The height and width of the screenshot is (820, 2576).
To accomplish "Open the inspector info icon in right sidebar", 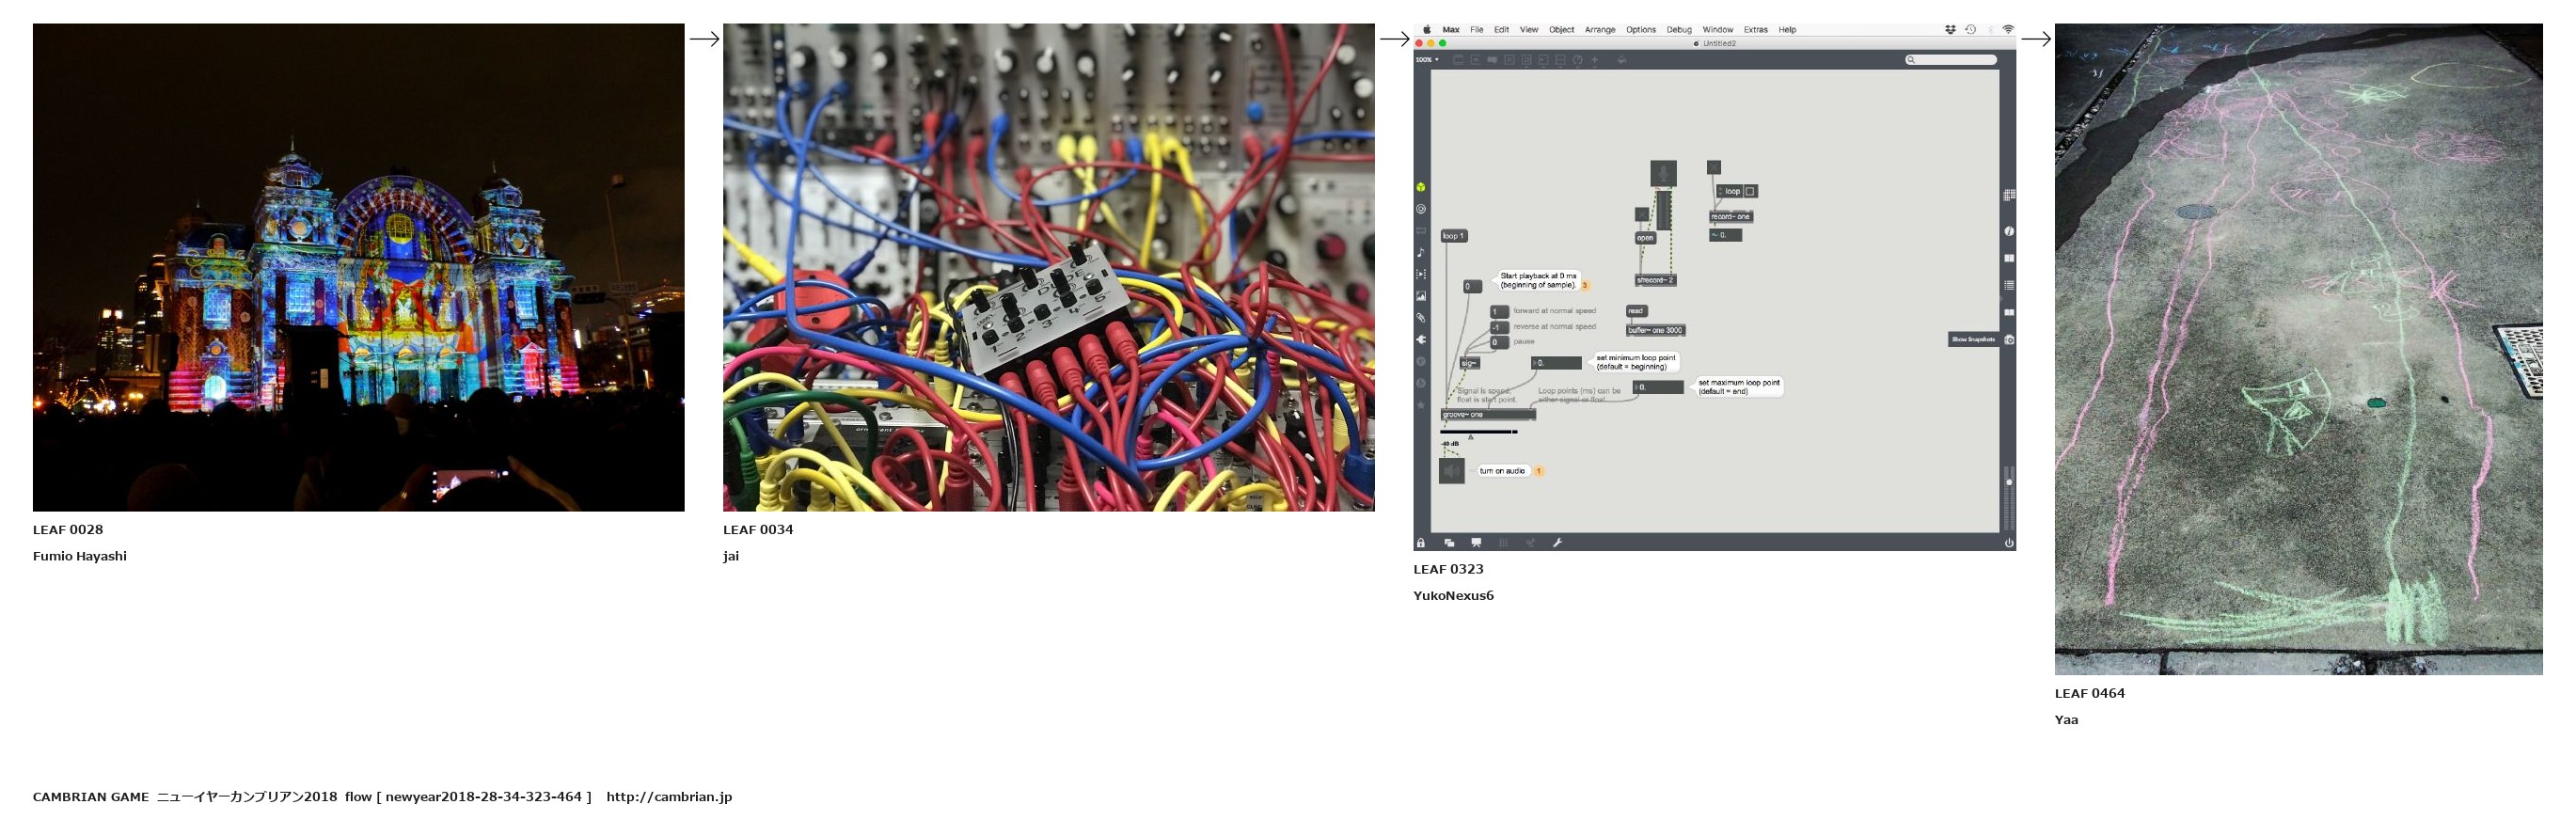I will [x=2009, y=232].
